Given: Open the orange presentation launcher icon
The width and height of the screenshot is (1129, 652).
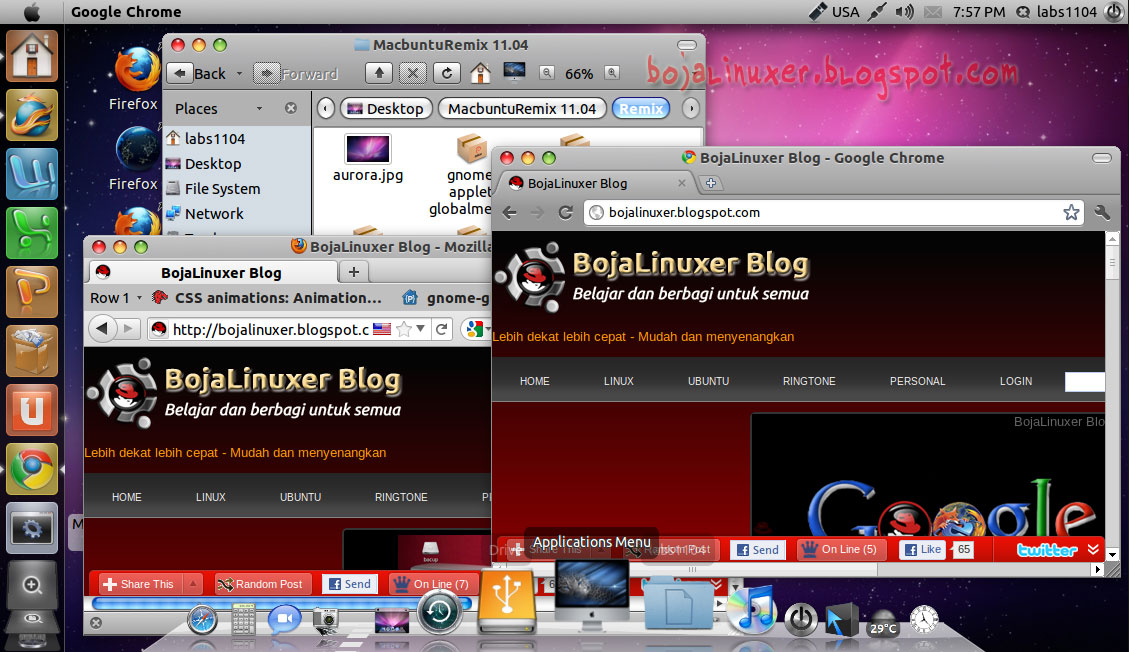Looking at the screenshot, I should coord(32,292).
